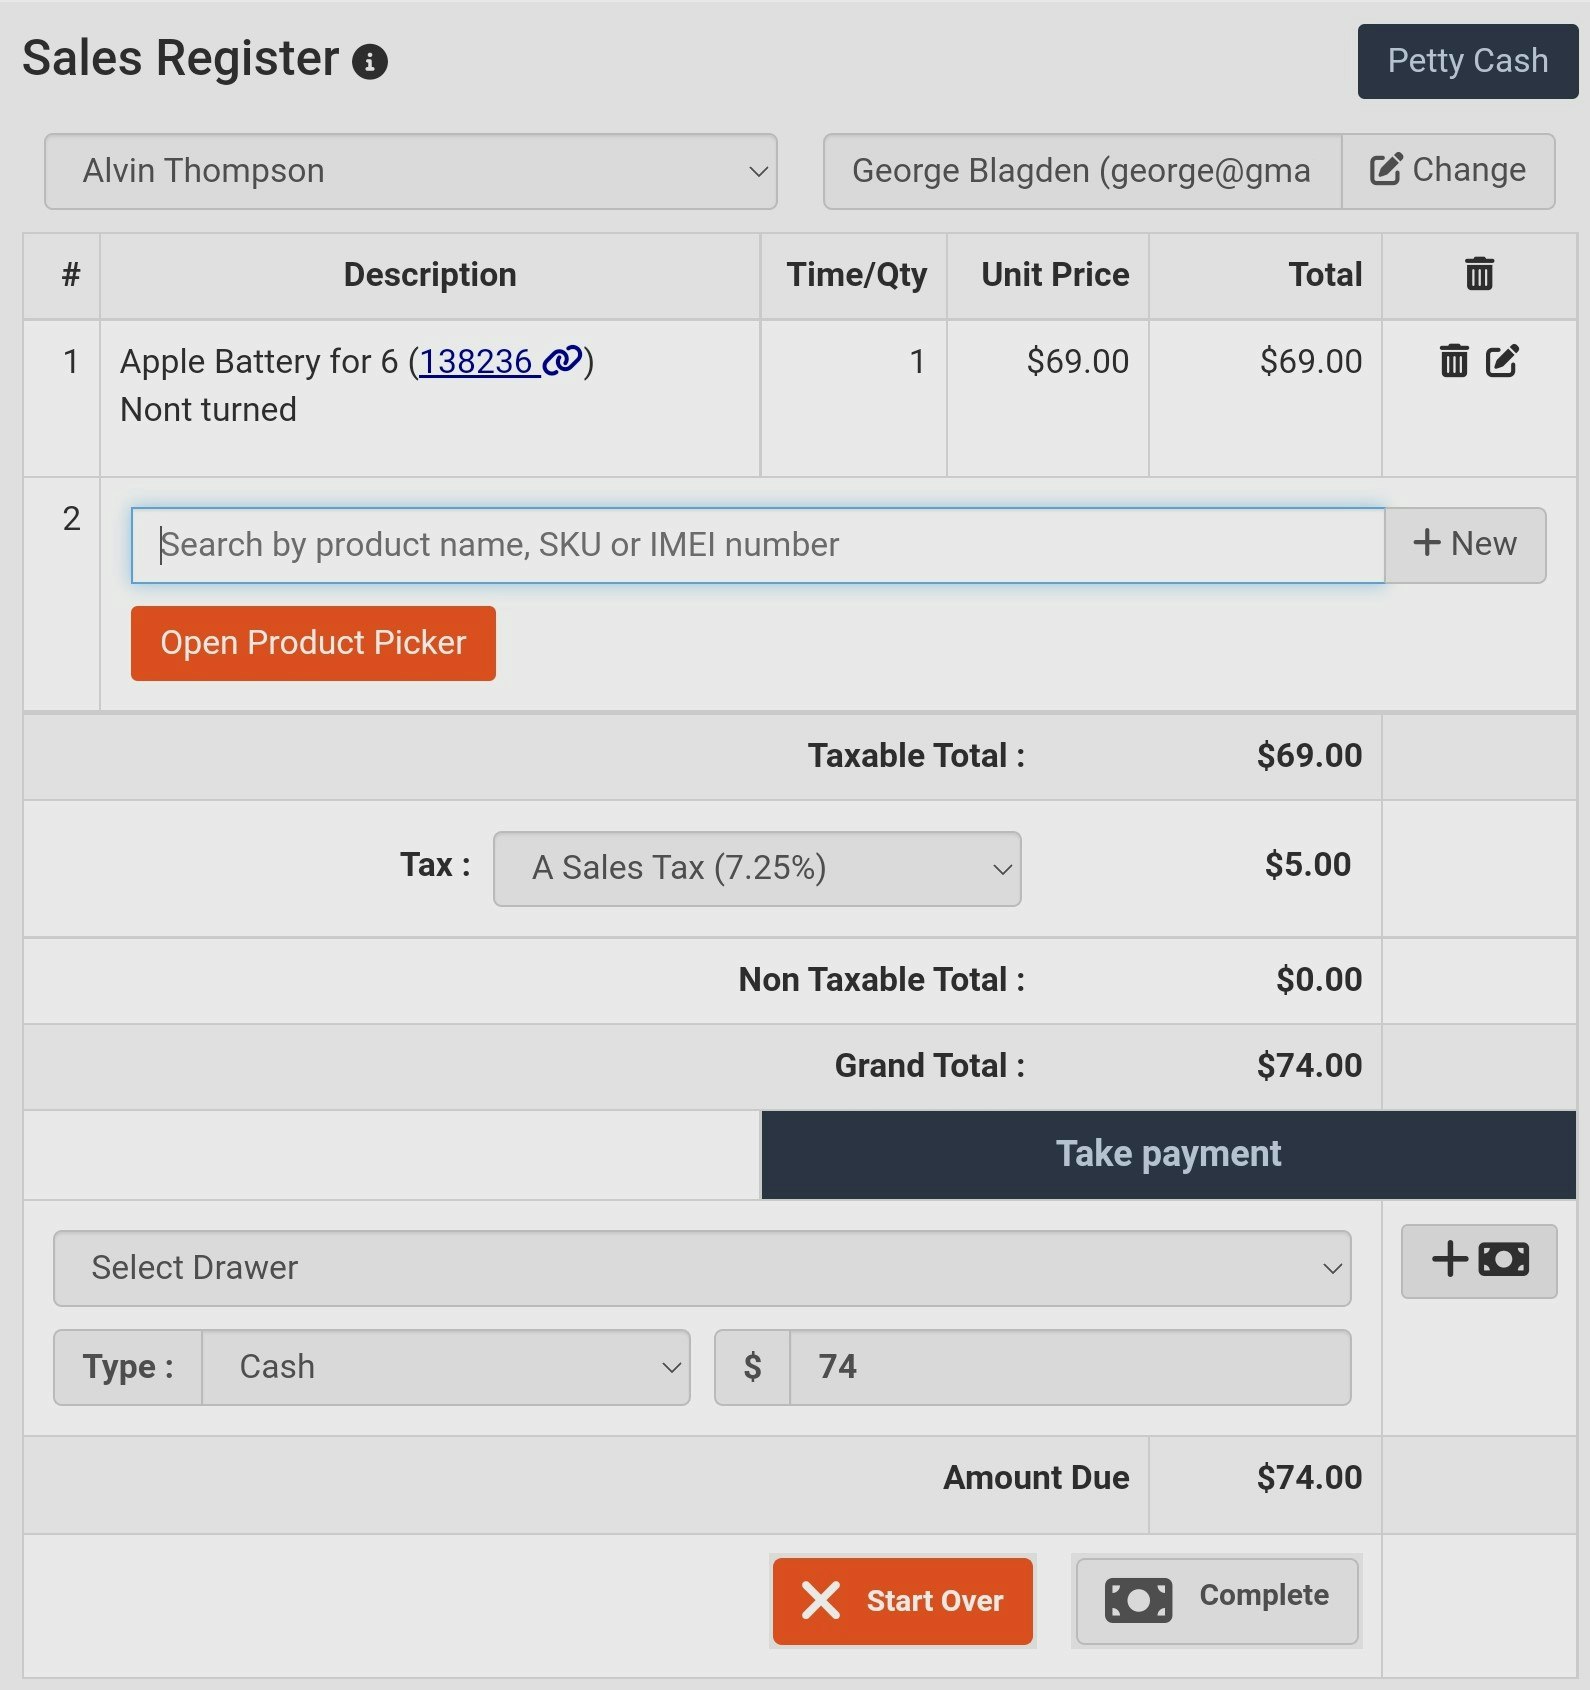Image resolution: width=1590 pixels, height=1690 pixels.
Task: Delete line item 1 using its trash icon
Action: [1454, 361]
